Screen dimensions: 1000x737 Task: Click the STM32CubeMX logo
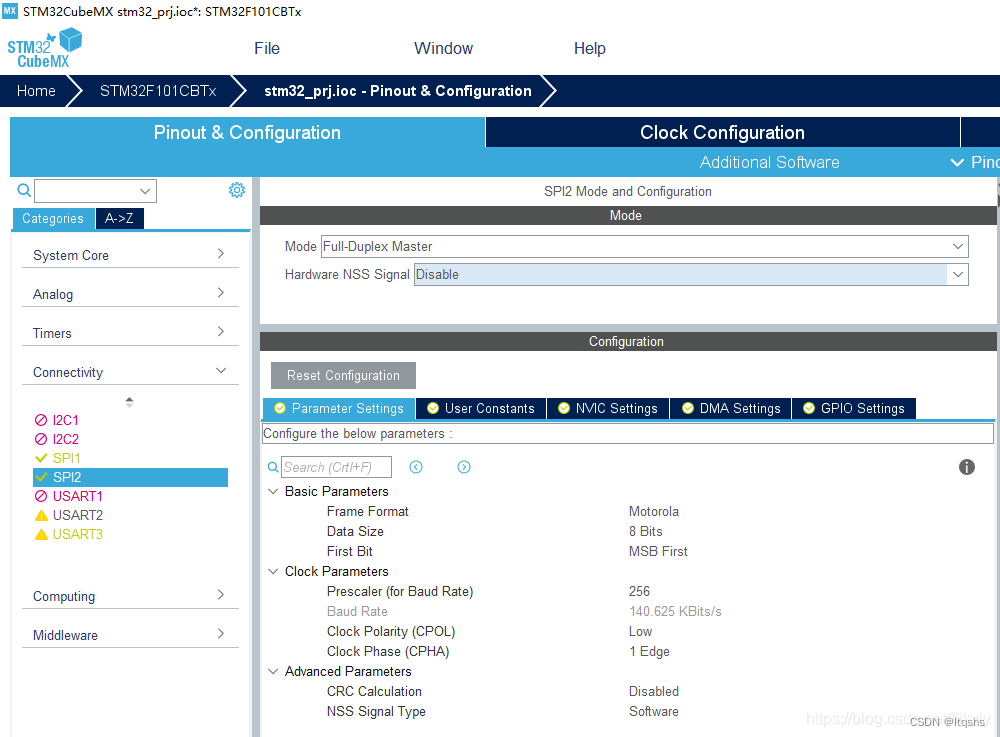45,48
